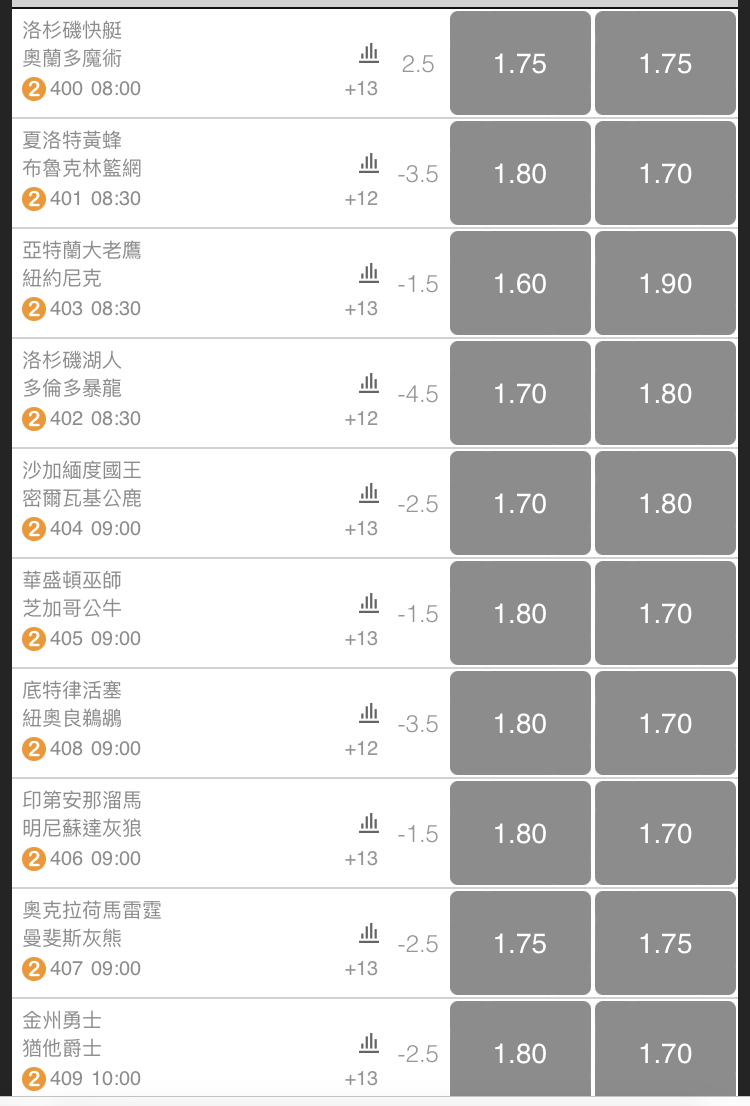Viewport: 750px width, 1106px height.
Task: Select 1.80 odds for 密爾瓦基公鹿
Action: pyautogui.click(x=665, y=504)
